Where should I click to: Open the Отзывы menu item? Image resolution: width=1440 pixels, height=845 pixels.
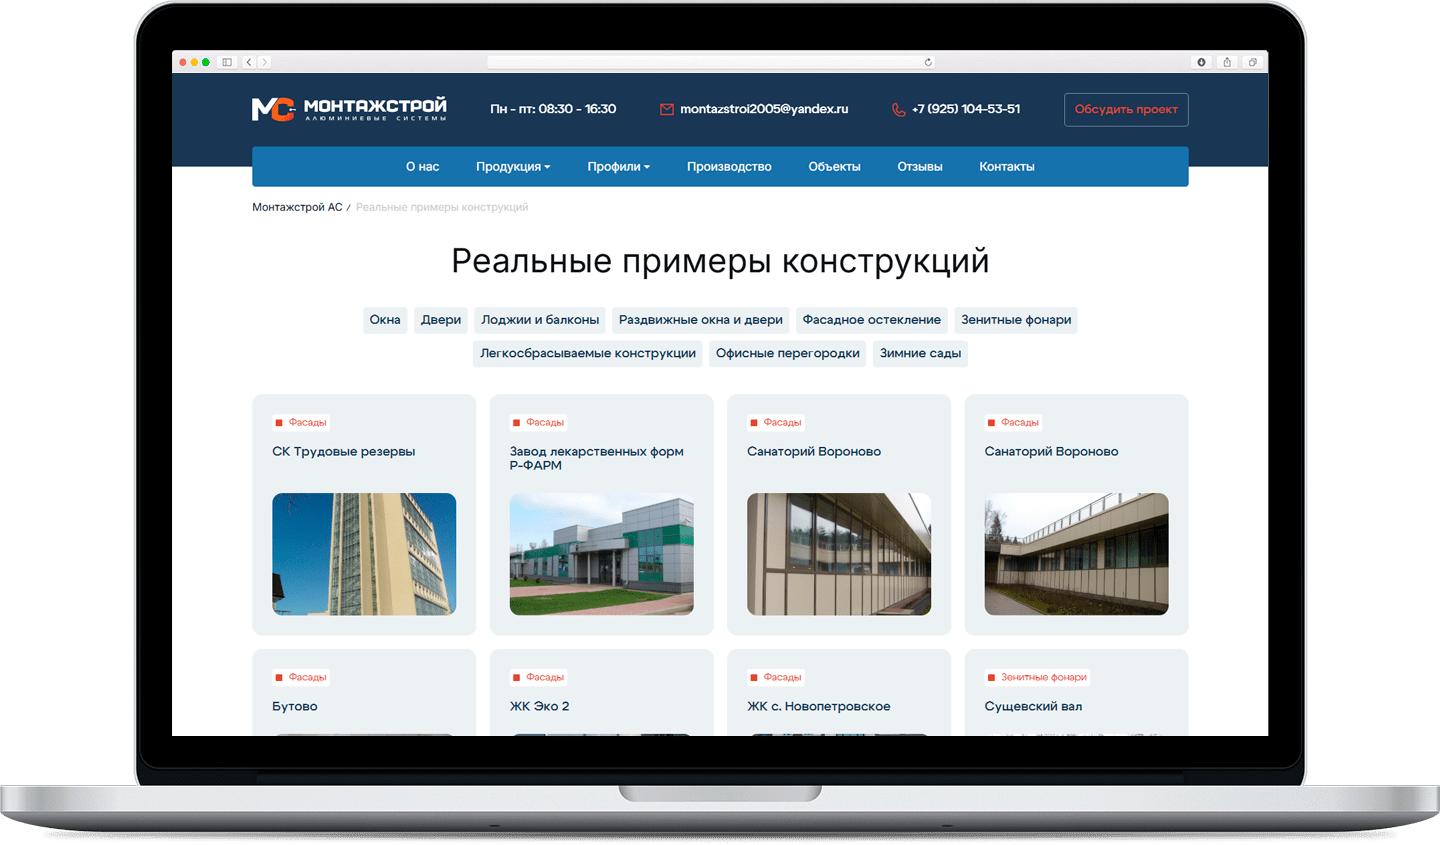point(920,167)
